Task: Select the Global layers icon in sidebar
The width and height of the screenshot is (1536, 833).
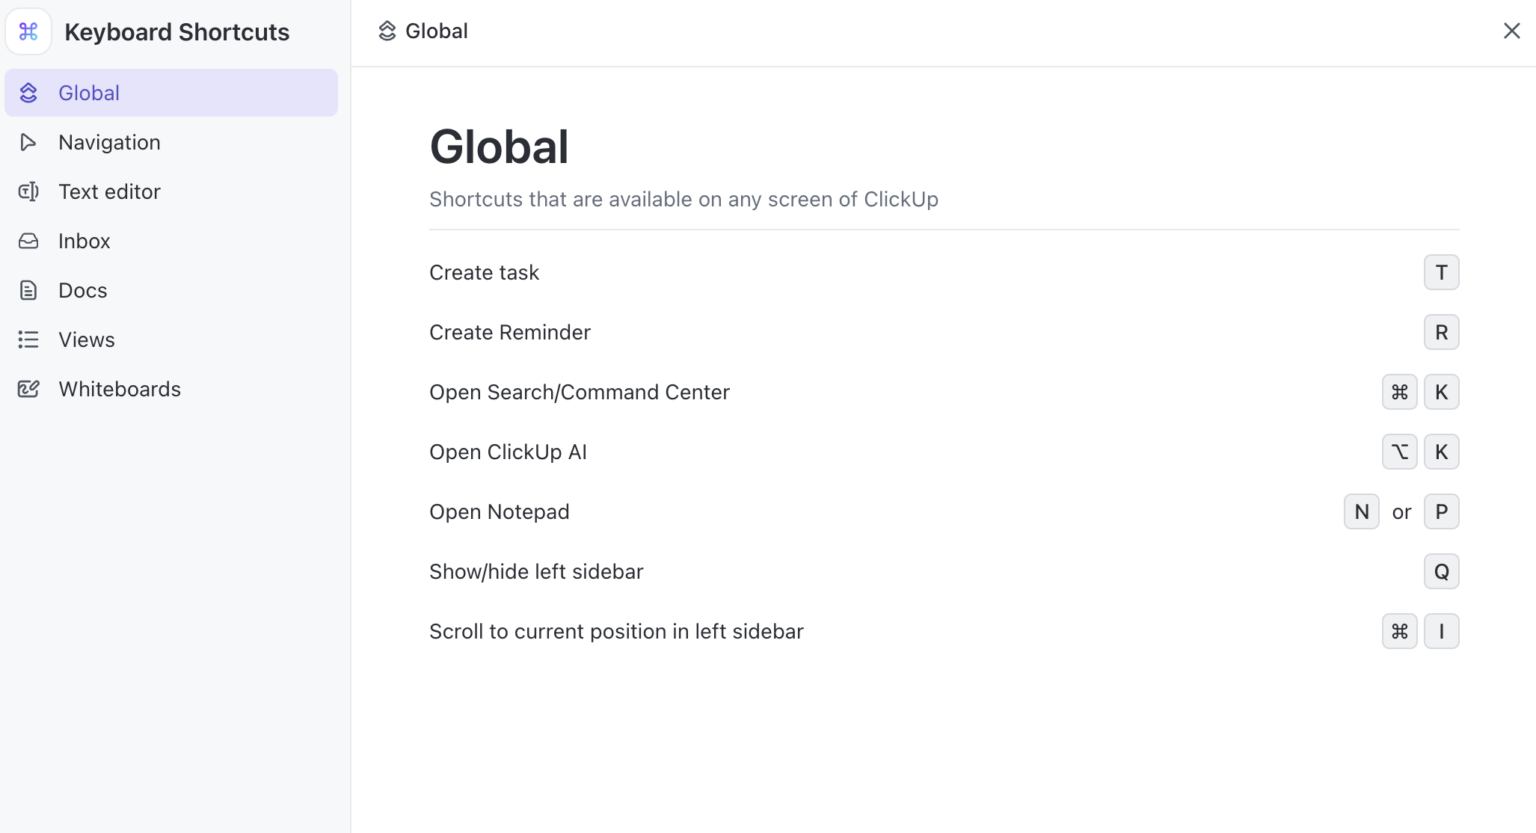Action: click(29, 92)
